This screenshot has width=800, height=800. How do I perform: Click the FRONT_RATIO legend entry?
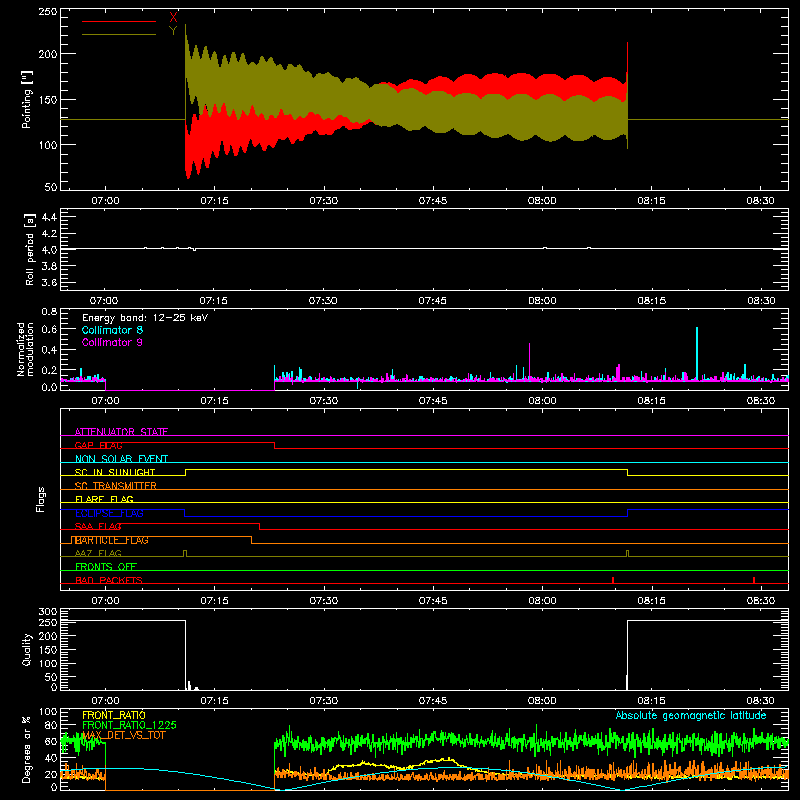click(114, 715)
